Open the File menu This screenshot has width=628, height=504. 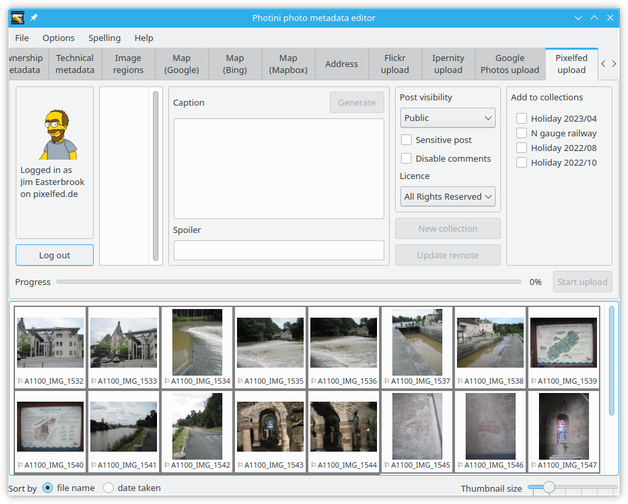click(22, 38)
